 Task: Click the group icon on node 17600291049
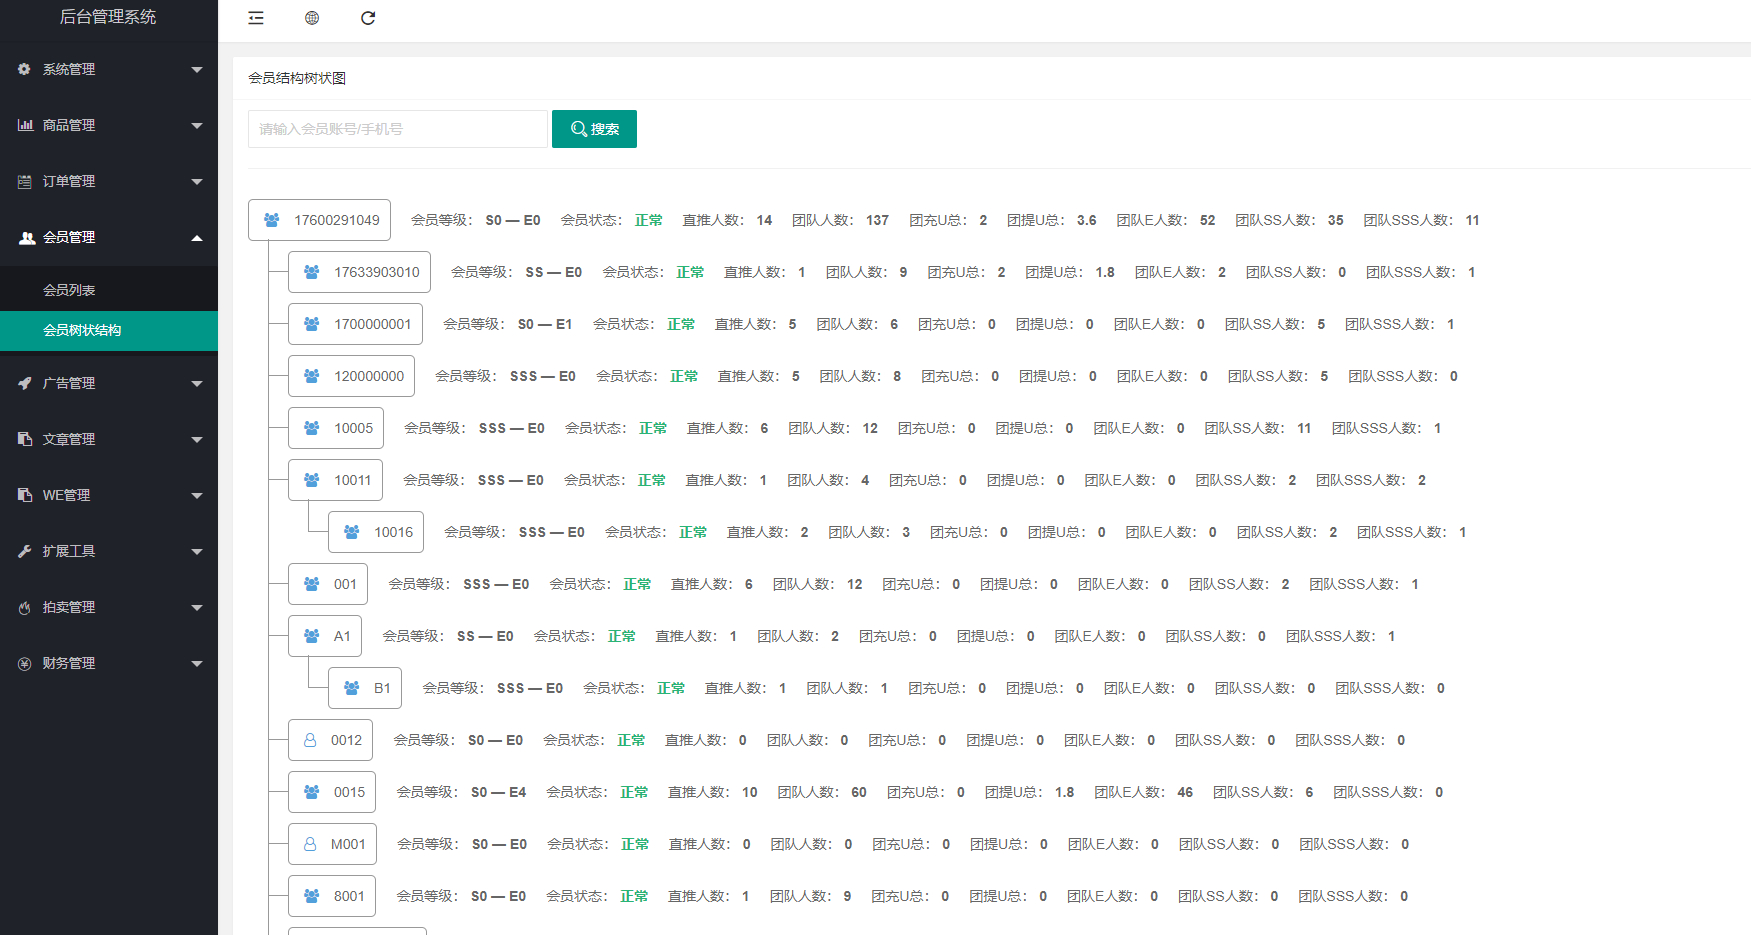[272, 220]
